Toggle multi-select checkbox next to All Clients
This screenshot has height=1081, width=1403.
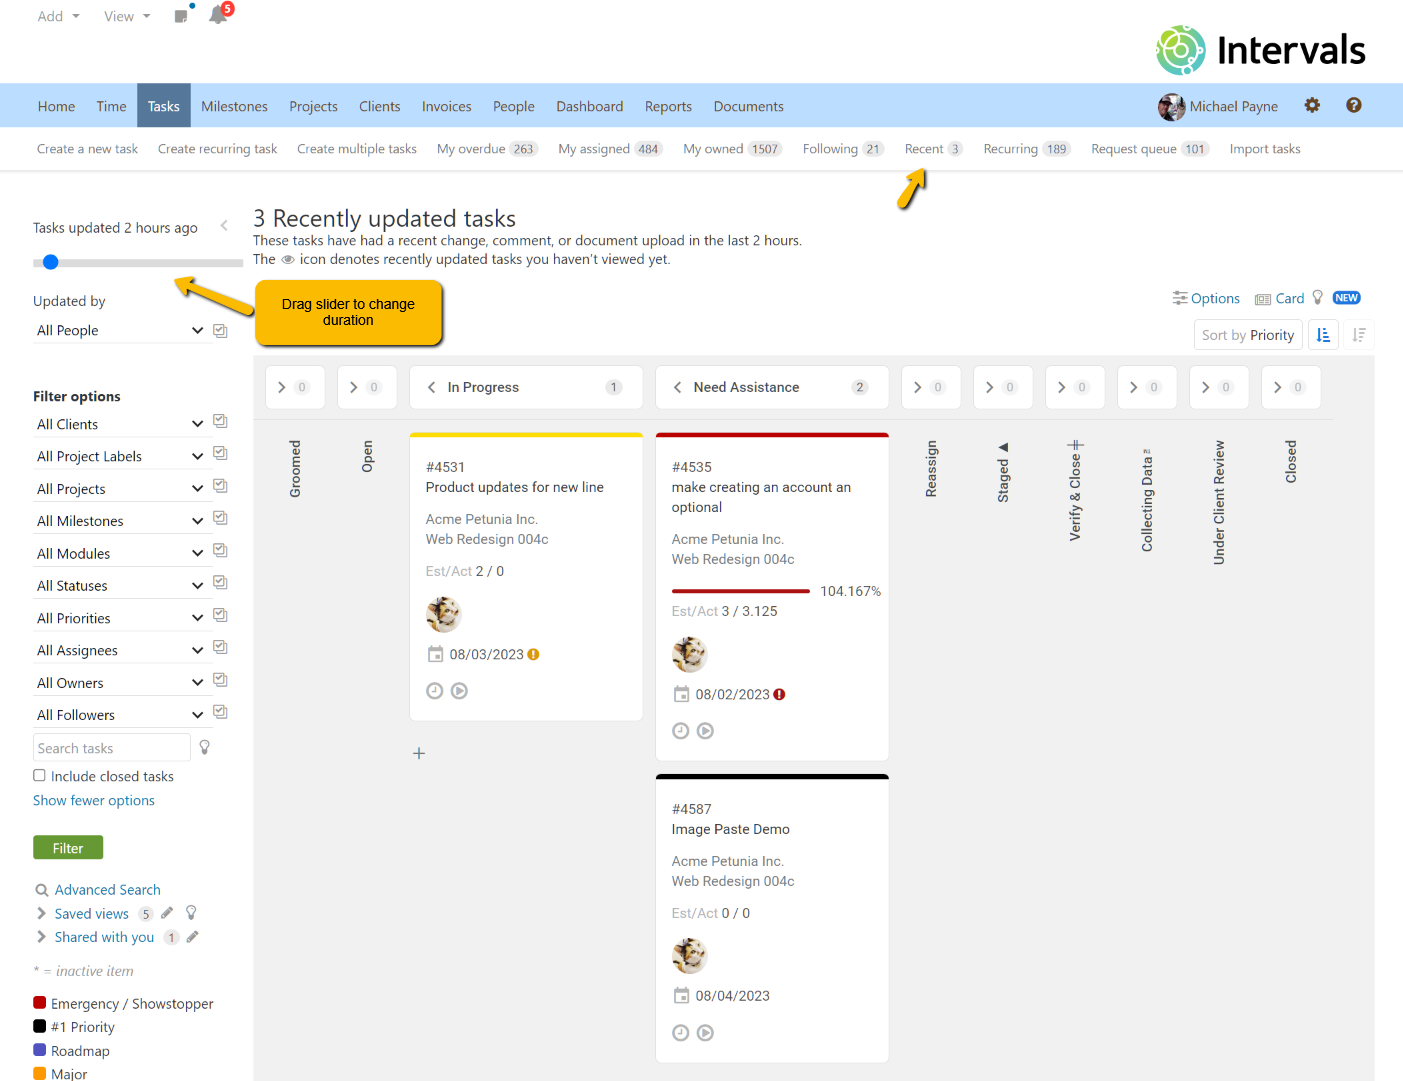[x=220, y=422]
